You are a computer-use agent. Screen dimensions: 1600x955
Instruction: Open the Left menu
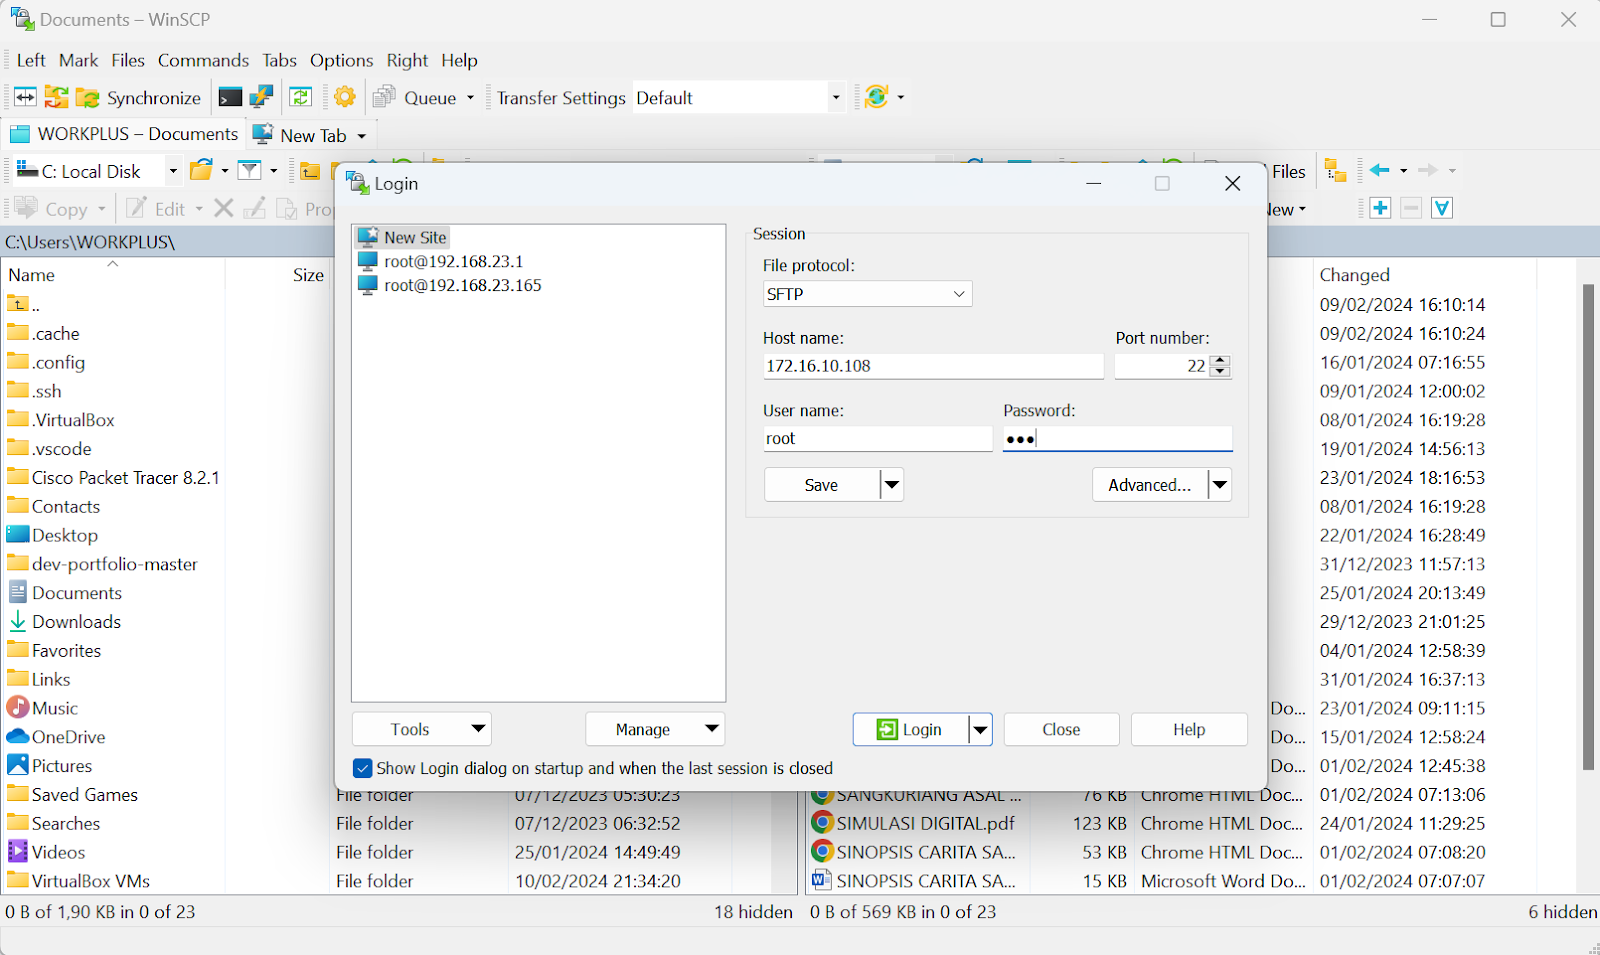pos(31,60)
